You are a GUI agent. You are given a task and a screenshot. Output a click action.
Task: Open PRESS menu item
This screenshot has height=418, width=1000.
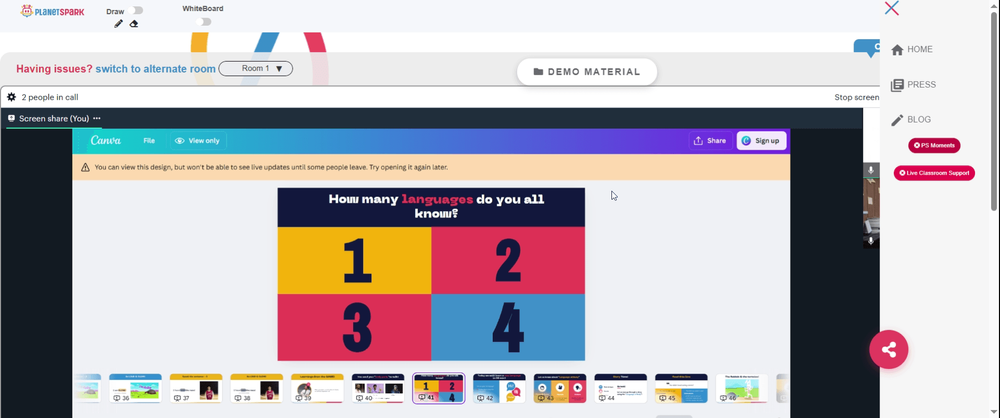click(913, 85)
